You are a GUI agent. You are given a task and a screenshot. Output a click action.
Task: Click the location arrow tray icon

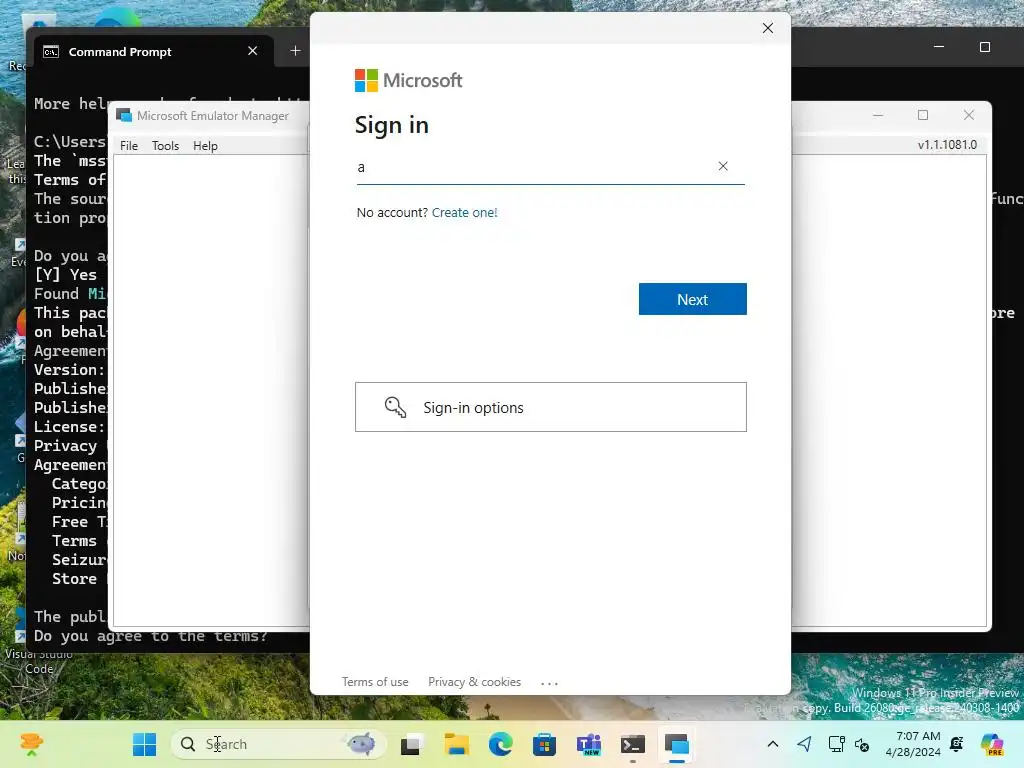[805, 744]
